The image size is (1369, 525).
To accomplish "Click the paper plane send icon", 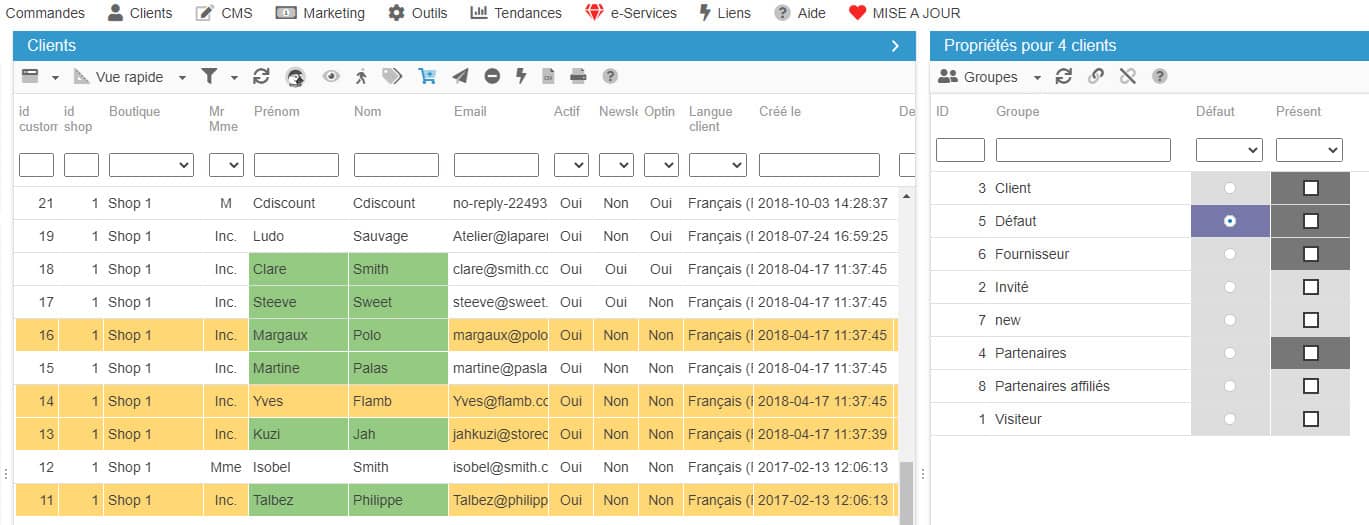I will pos(460,76).
